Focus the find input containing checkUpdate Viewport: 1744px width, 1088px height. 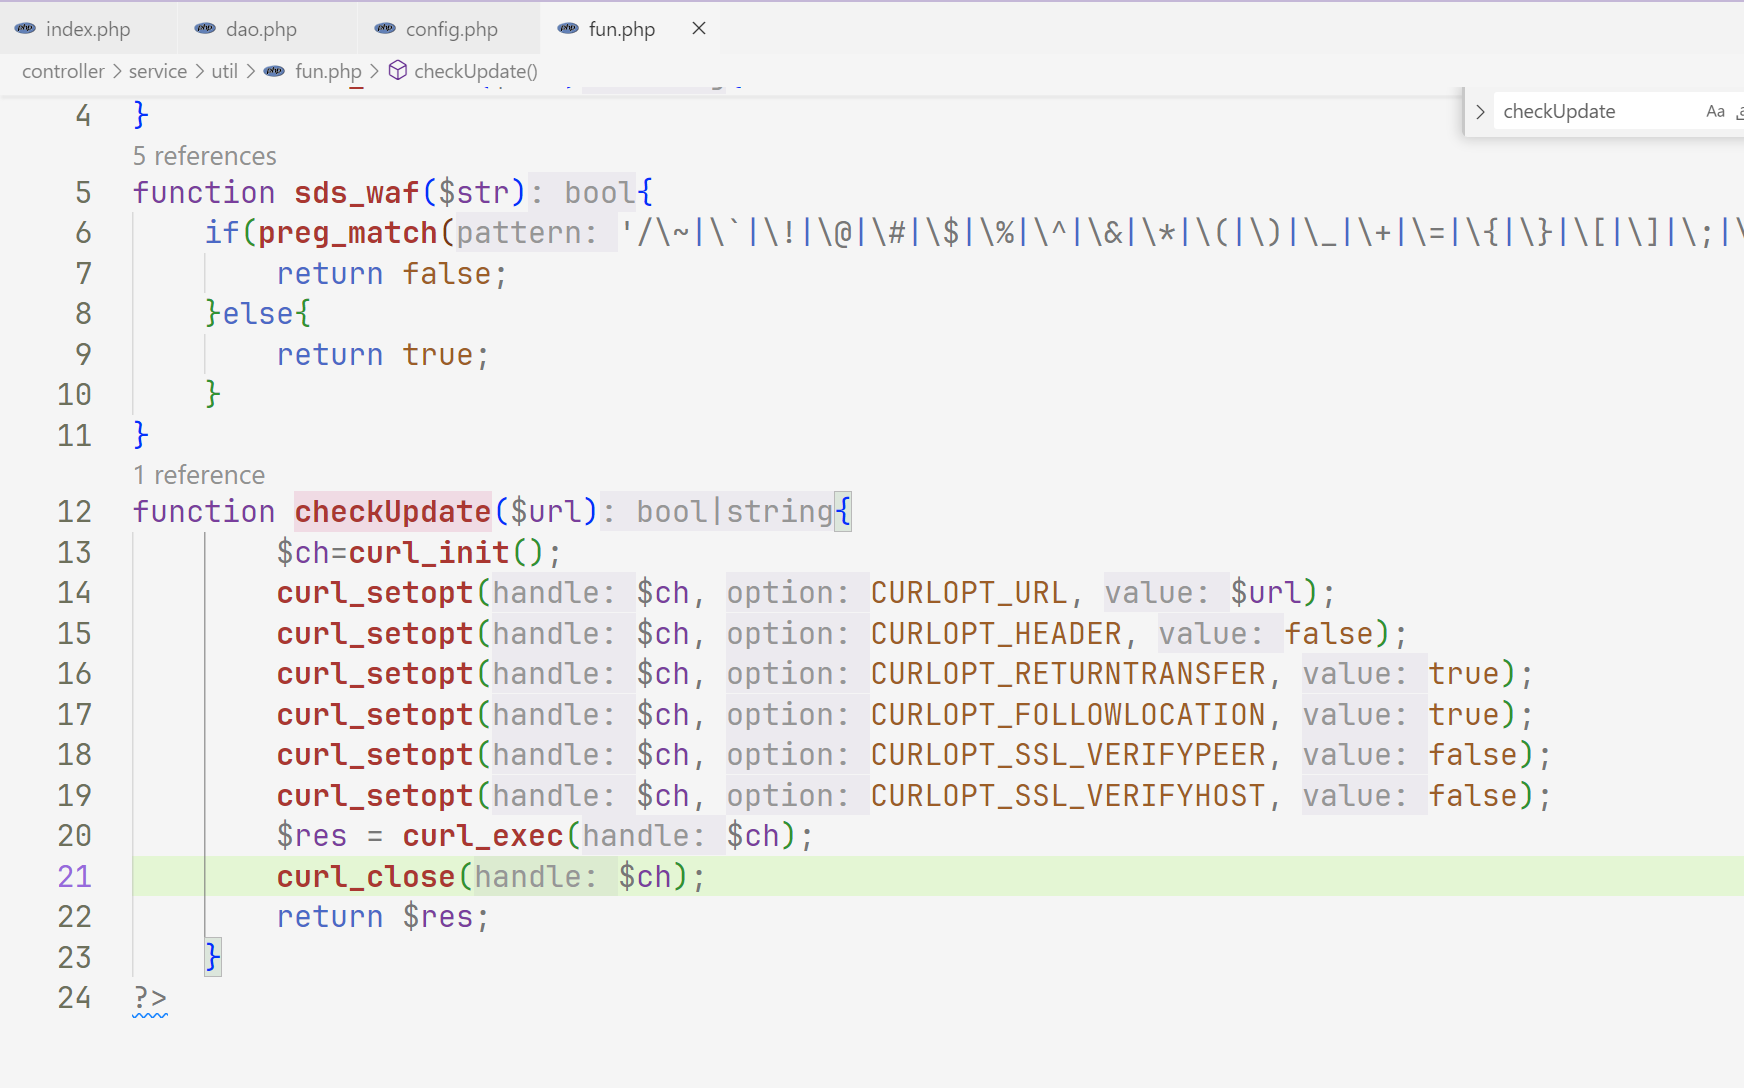click(x=1598, y=111)
